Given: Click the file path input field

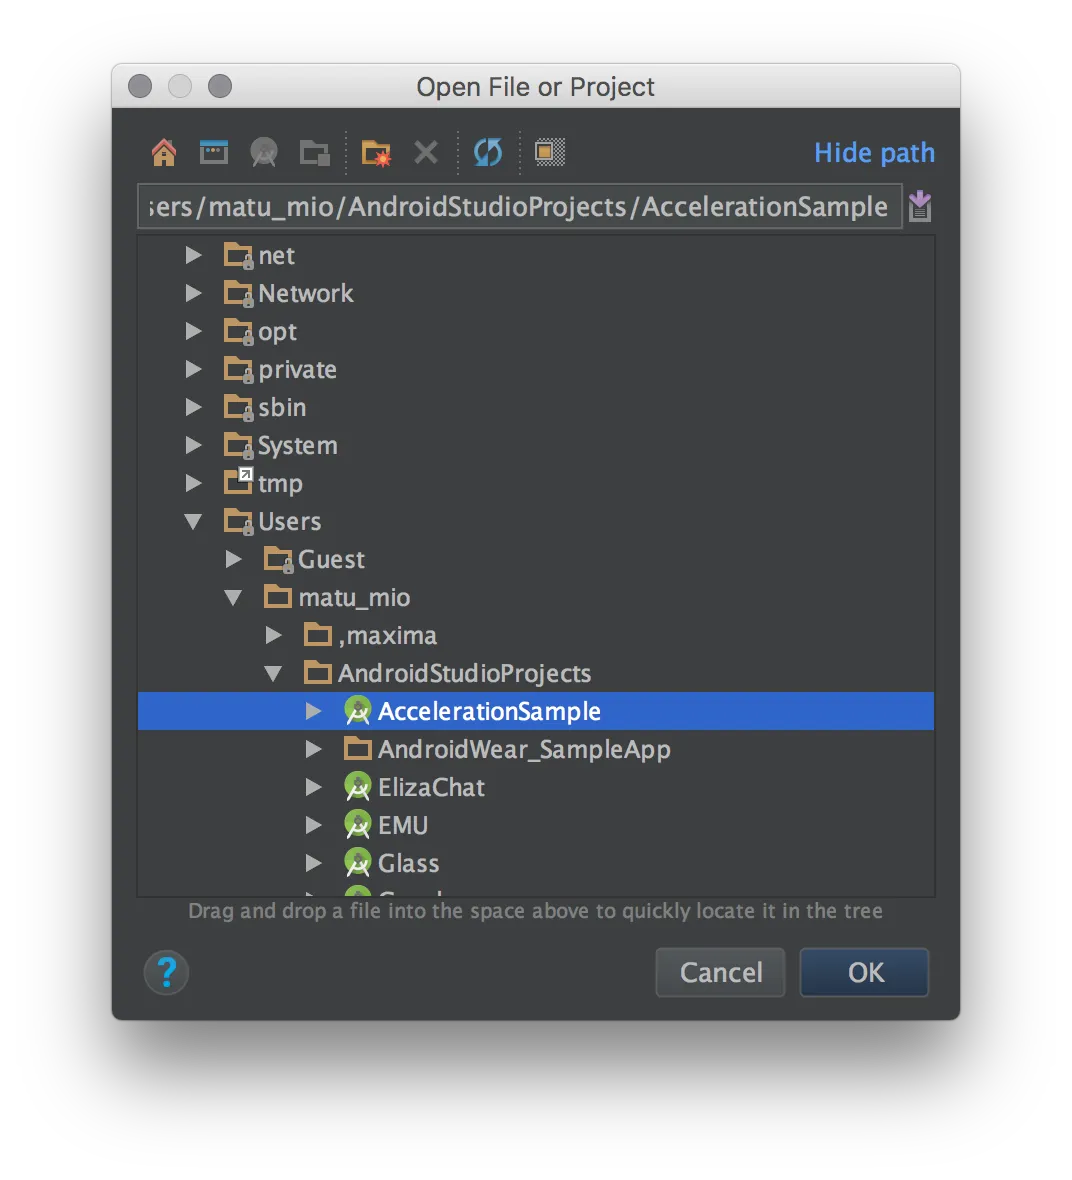Looking at the screenshot, I should click(519, 206).
